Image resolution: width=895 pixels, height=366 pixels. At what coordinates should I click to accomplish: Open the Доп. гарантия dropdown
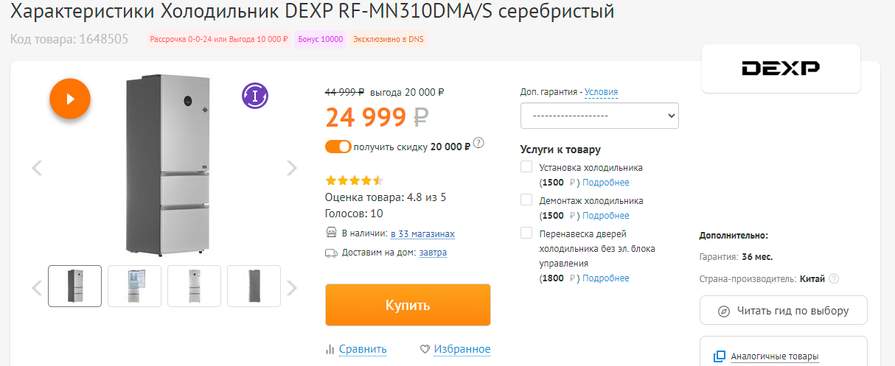(x=599, y=115)
